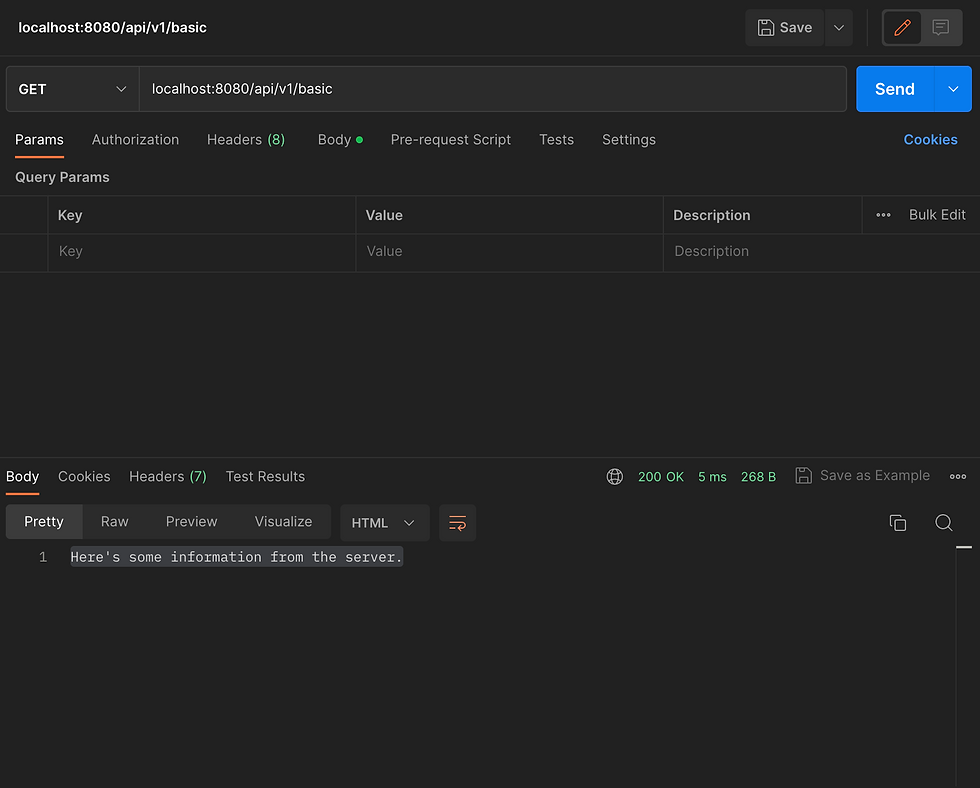This screenshot has height=788, width=980.
Task: Click the response text line
Action: click(236, 557)
